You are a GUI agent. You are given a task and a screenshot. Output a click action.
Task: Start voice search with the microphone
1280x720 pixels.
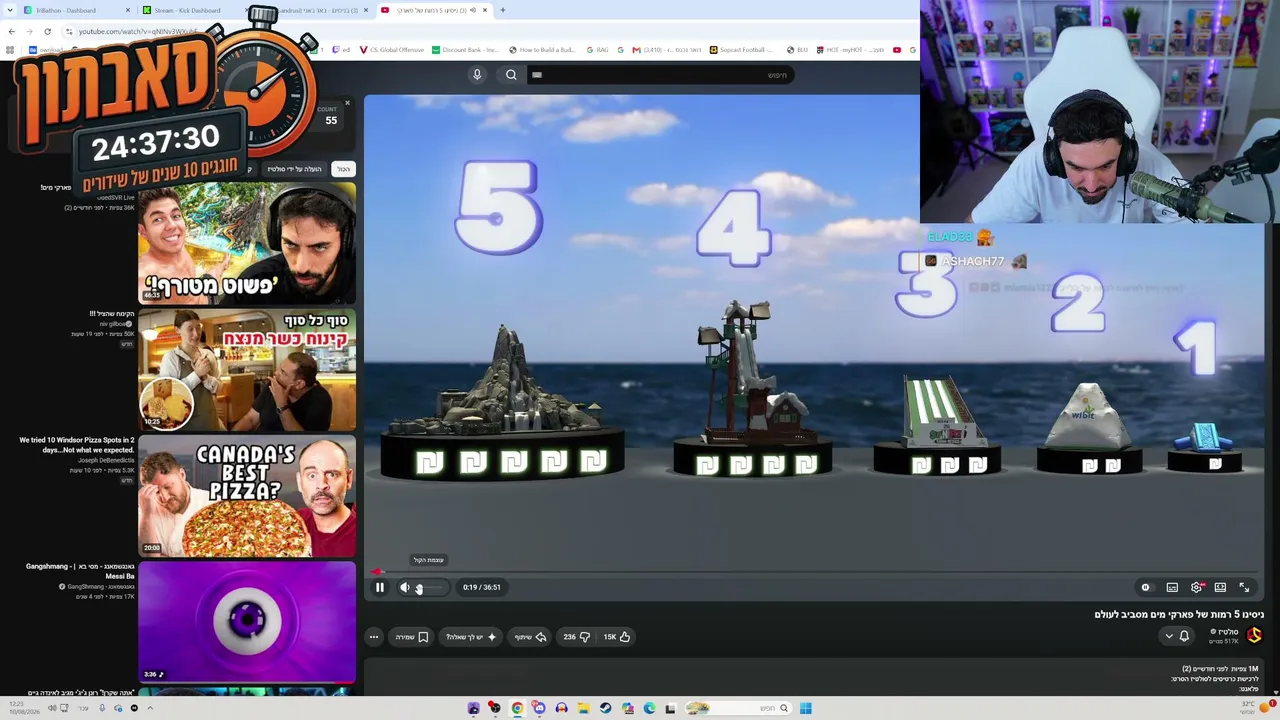(x=477, y=75)
